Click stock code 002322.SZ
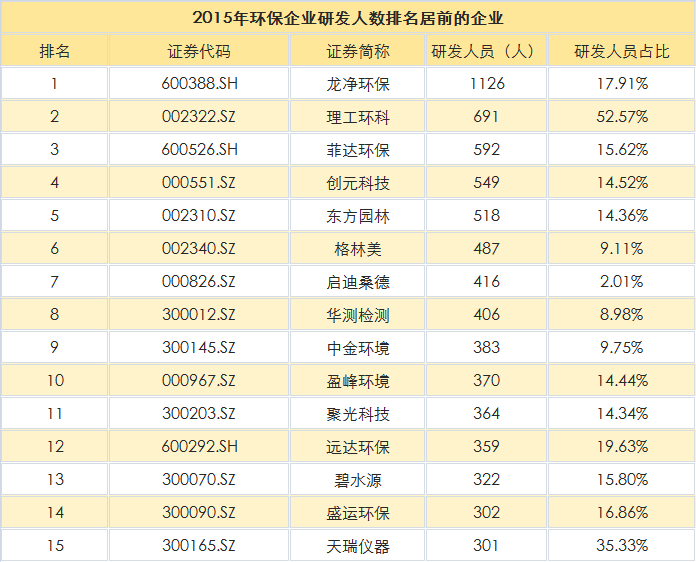 tap(198, 116)
